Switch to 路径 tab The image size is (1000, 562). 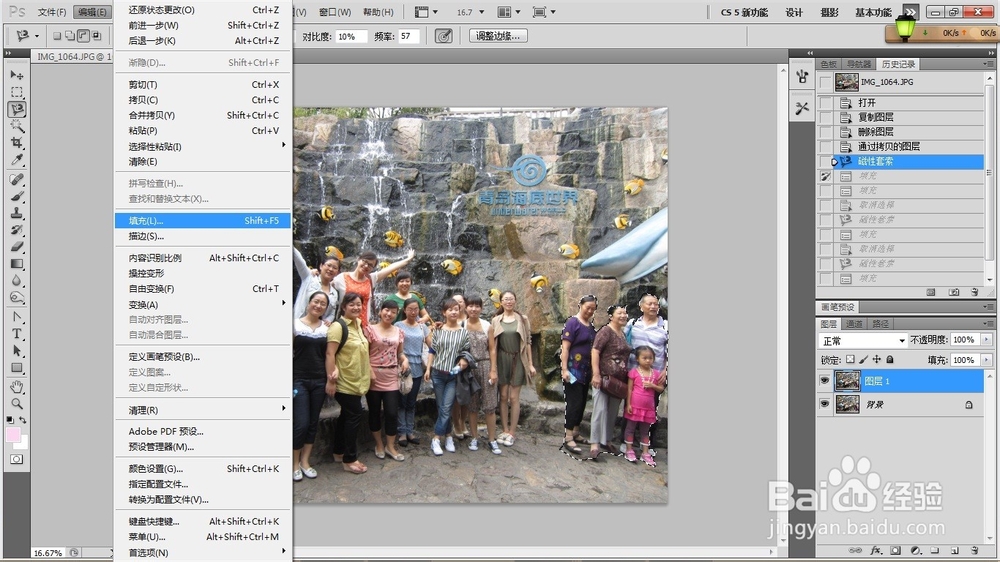click(x=880, y=324)
